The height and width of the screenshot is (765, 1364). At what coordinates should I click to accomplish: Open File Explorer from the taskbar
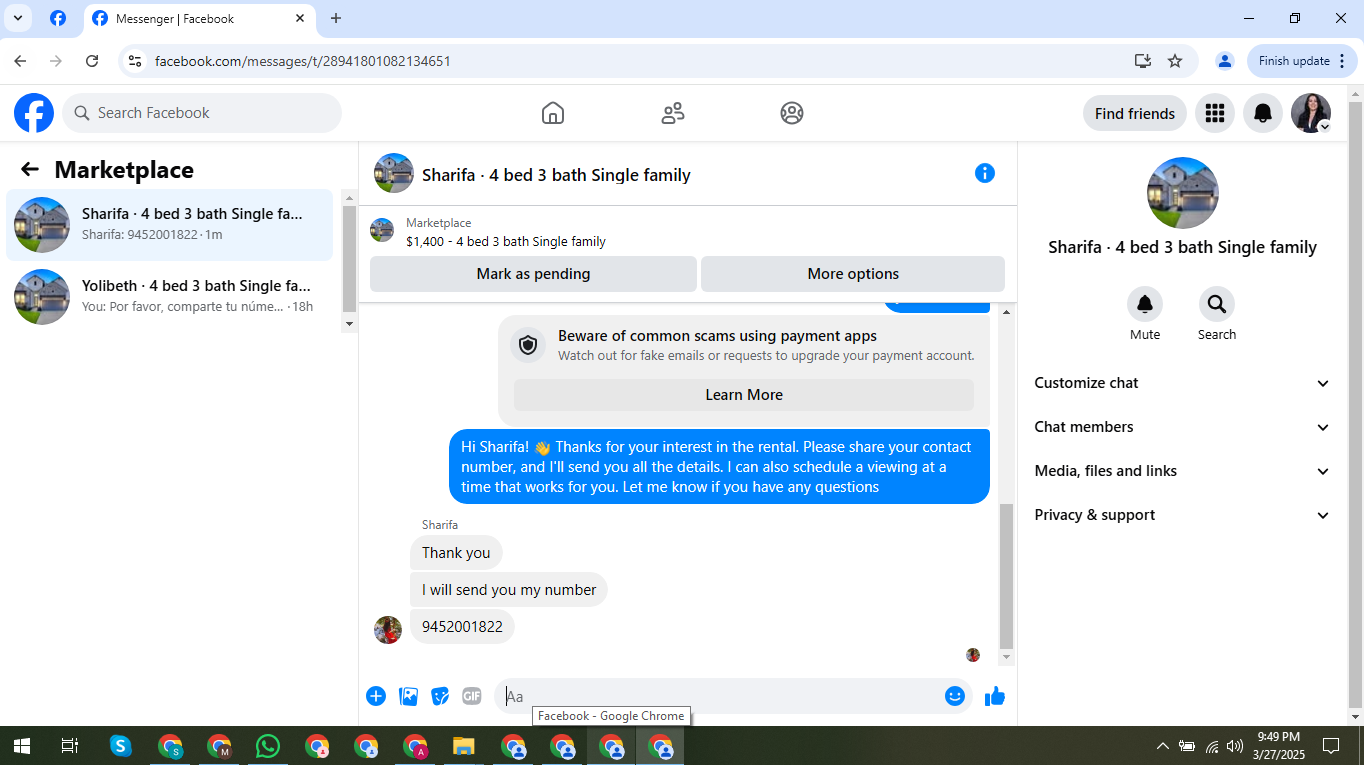[x=464, y=746]
